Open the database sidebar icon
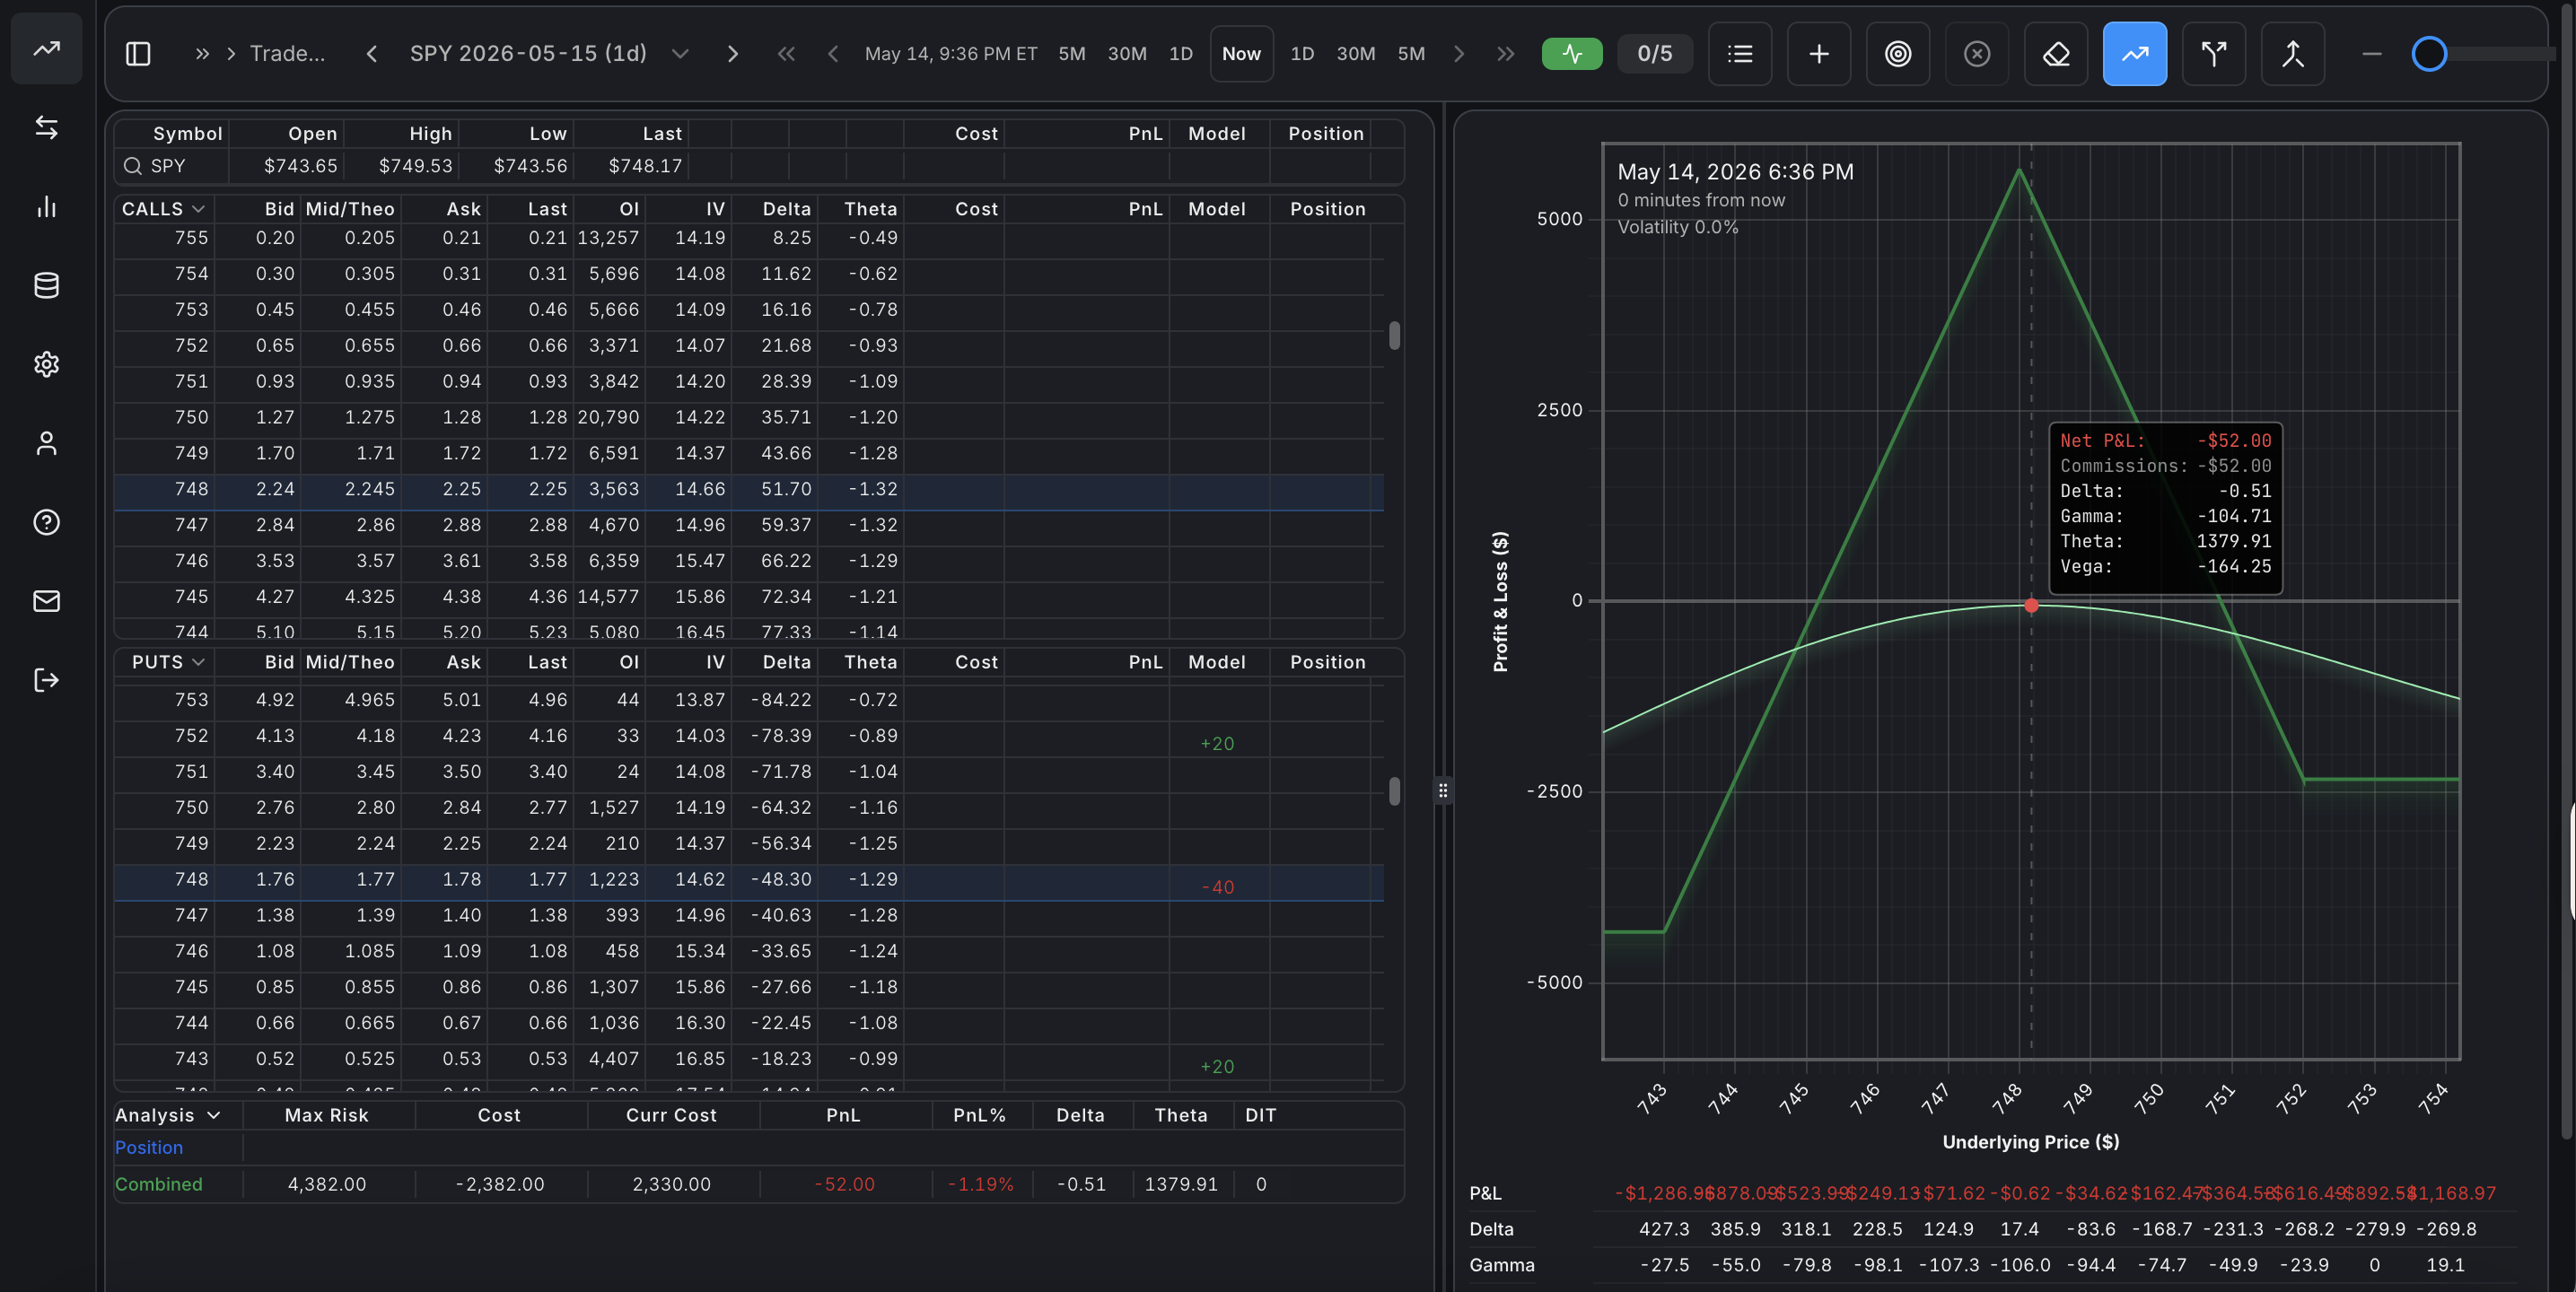This screenshot has width=2576, height=1292. click(x=46, y=286)
